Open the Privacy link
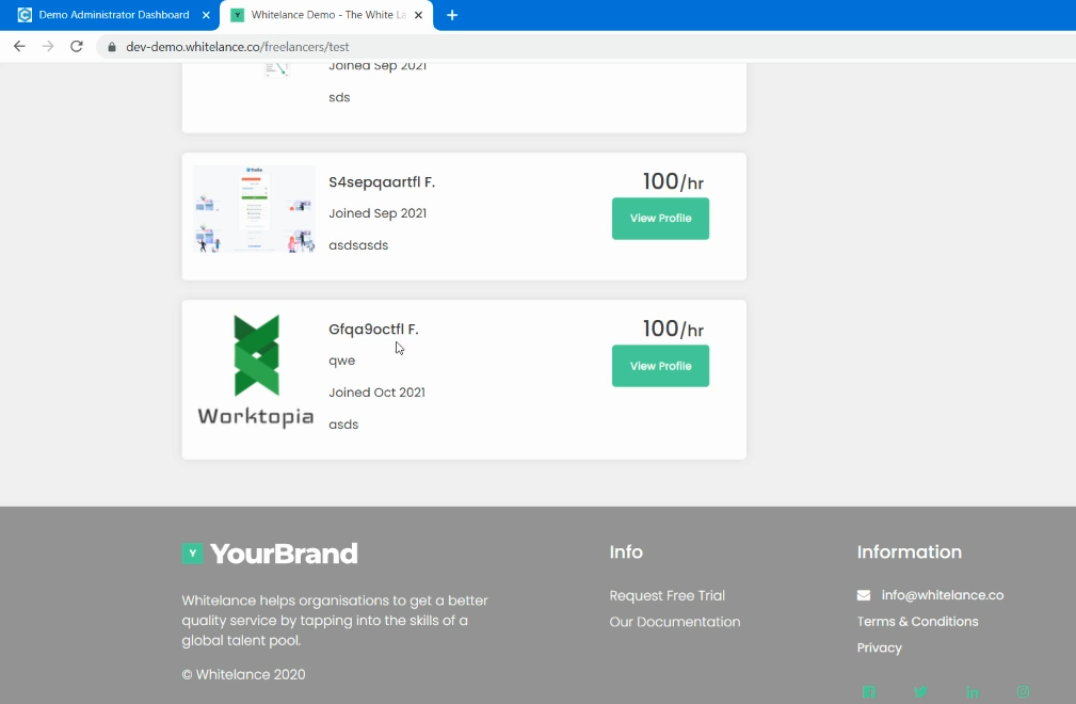1076x704 pixels. click(x=879, y=648)
